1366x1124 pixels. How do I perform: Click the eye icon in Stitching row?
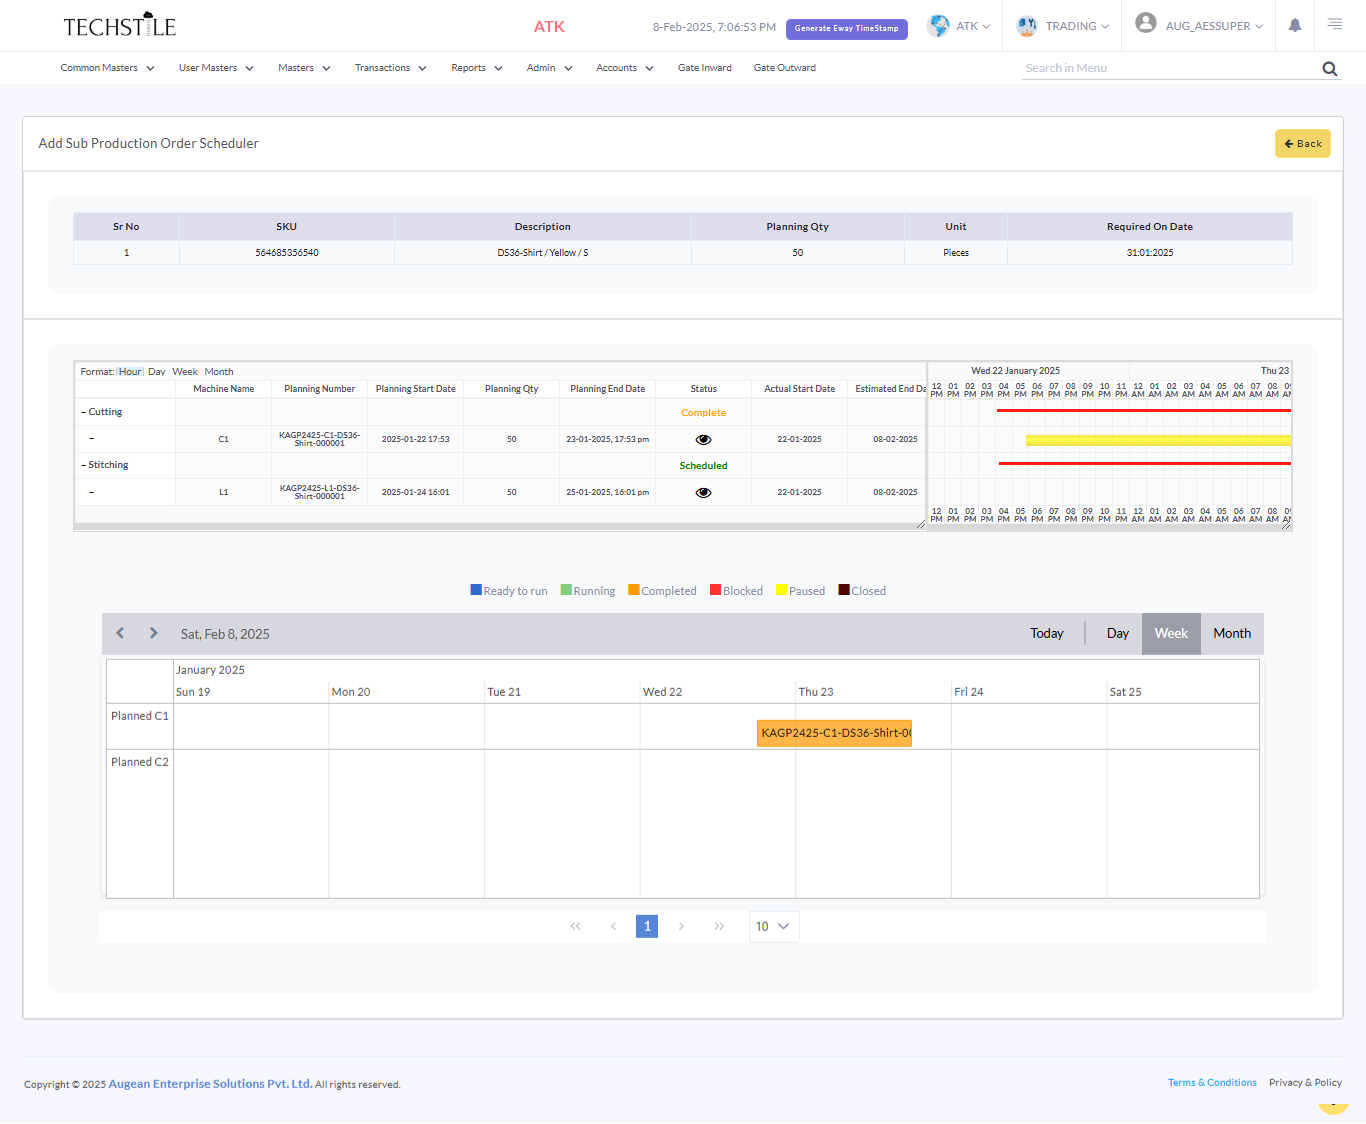[x=703, y=493]
